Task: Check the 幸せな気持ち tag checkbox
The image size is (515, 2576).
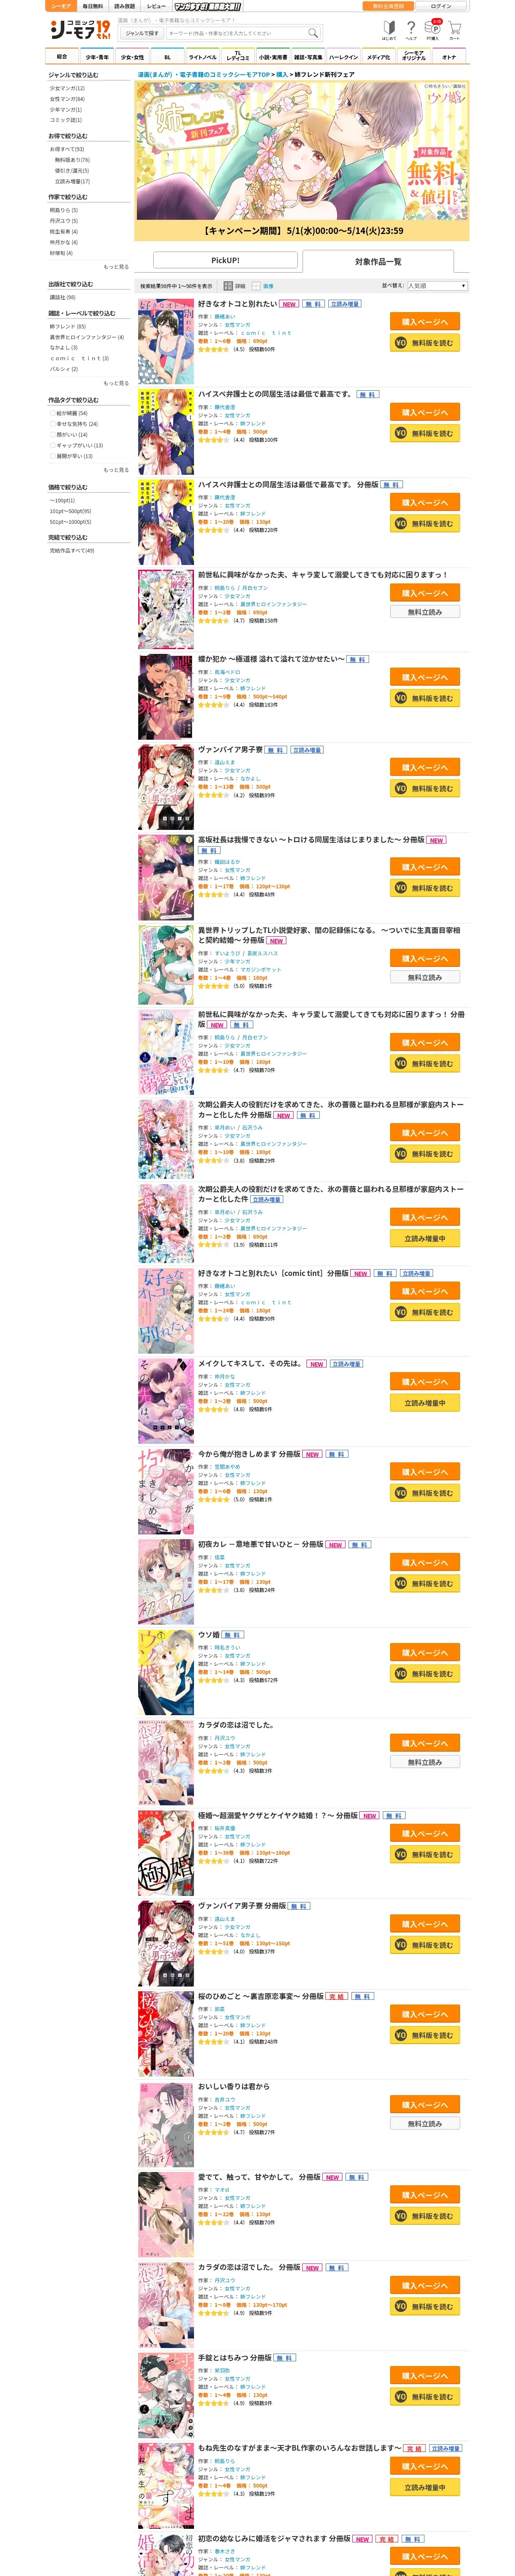Action: (53, 424)
